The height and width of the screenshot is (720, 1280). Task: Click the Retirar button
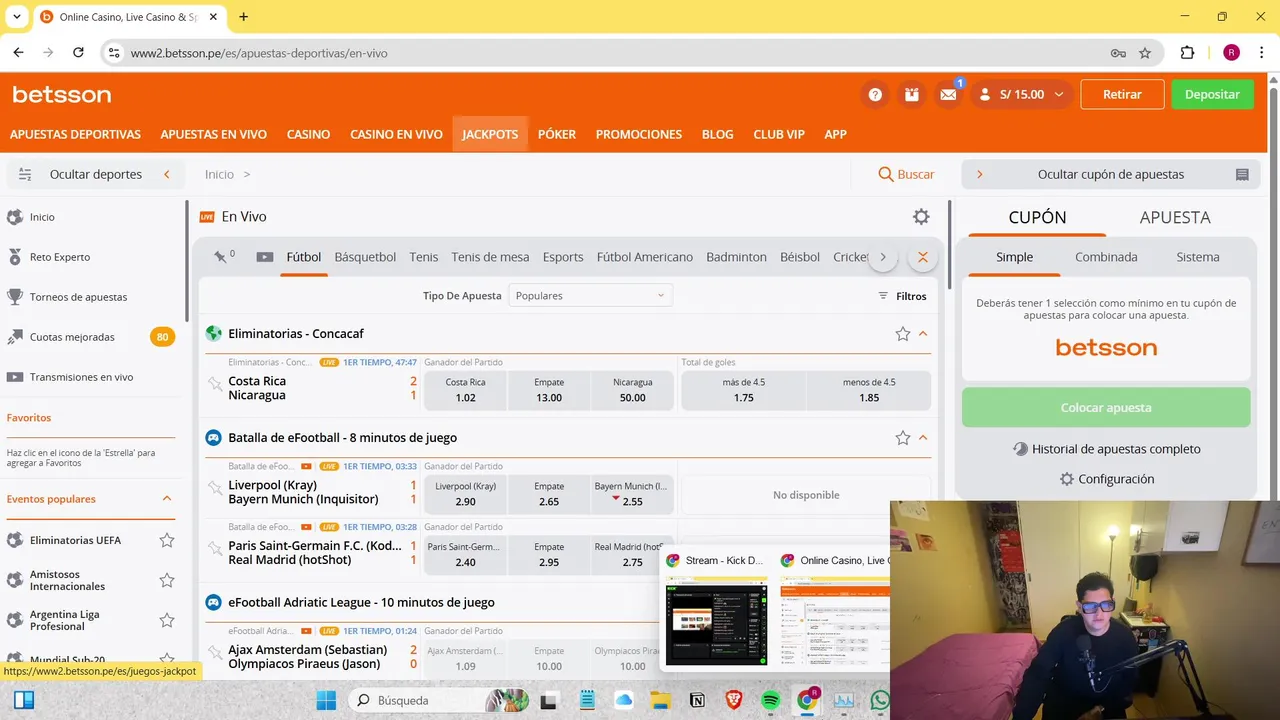(x=1122, y=94)
